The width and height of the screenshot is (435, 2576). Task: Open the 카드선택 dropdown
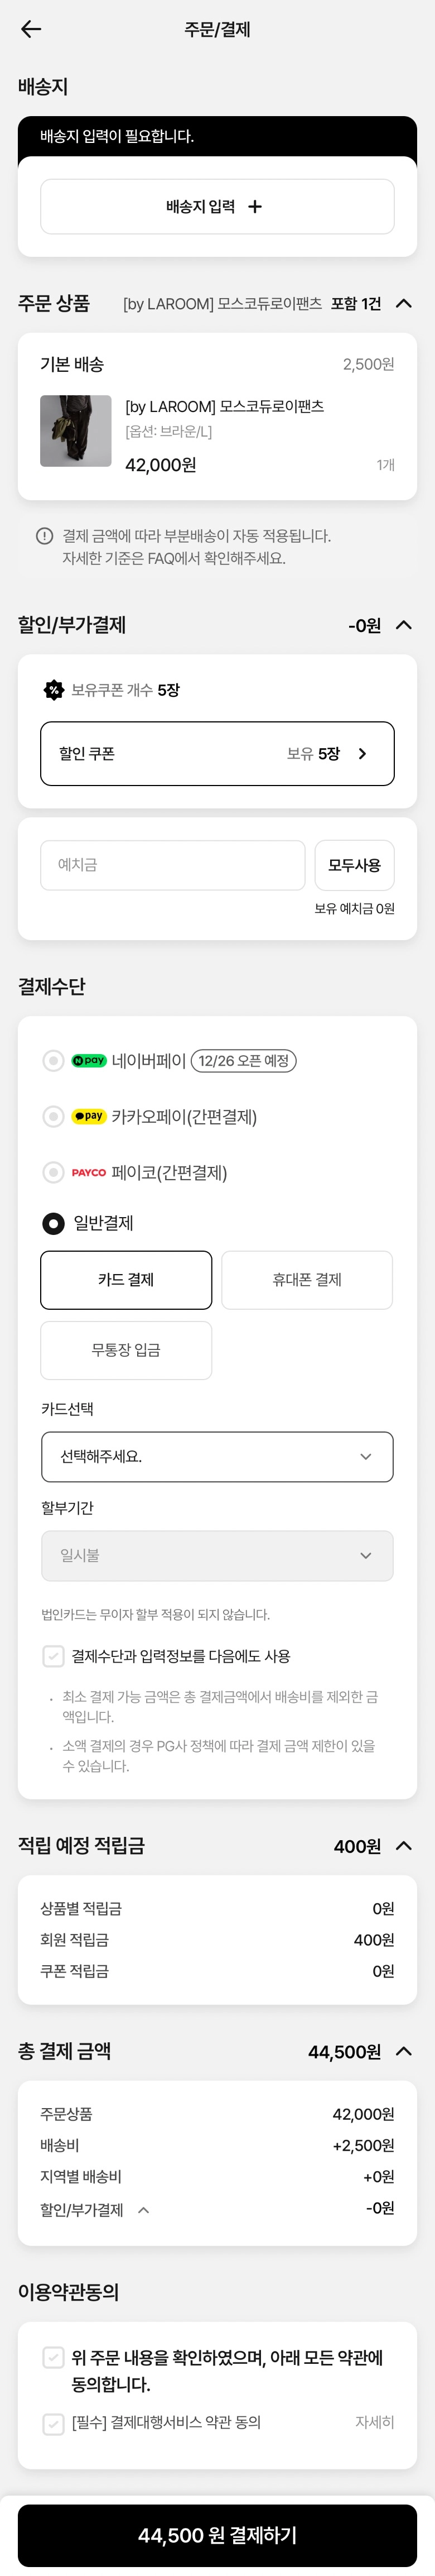(x=217, y=1456)
